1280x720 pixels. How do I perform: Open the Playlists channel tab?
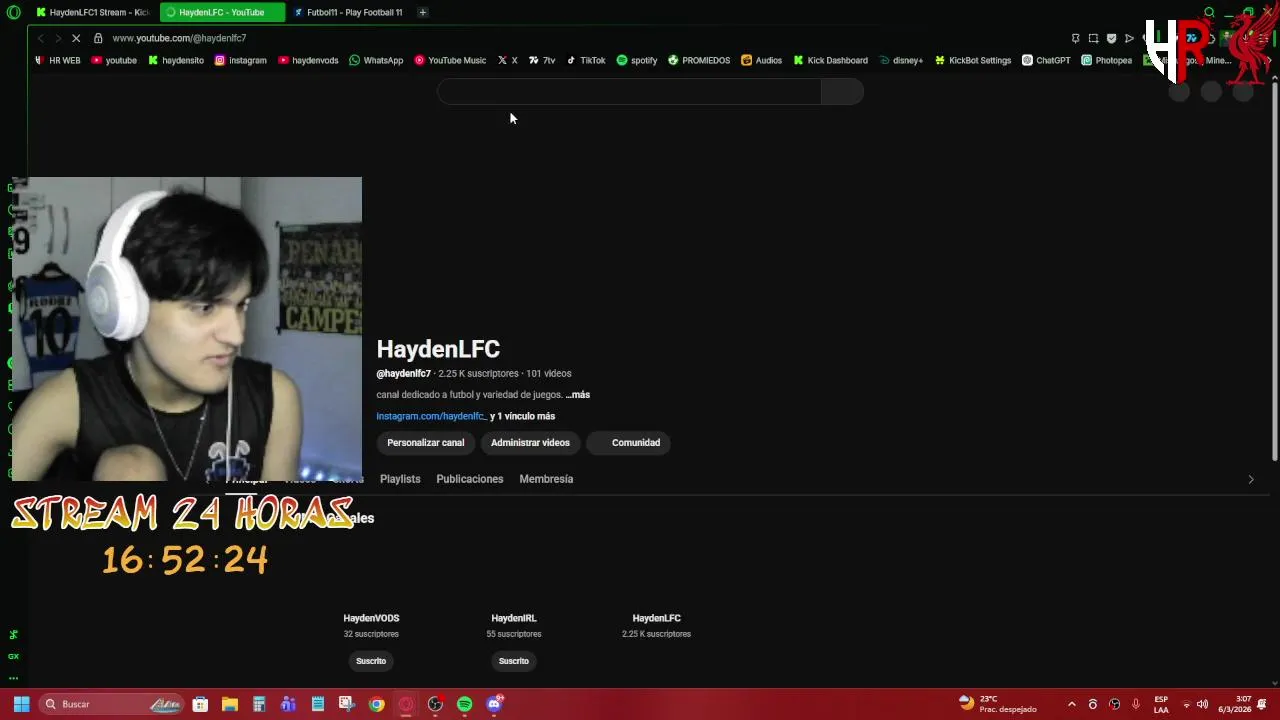[400, 479]
